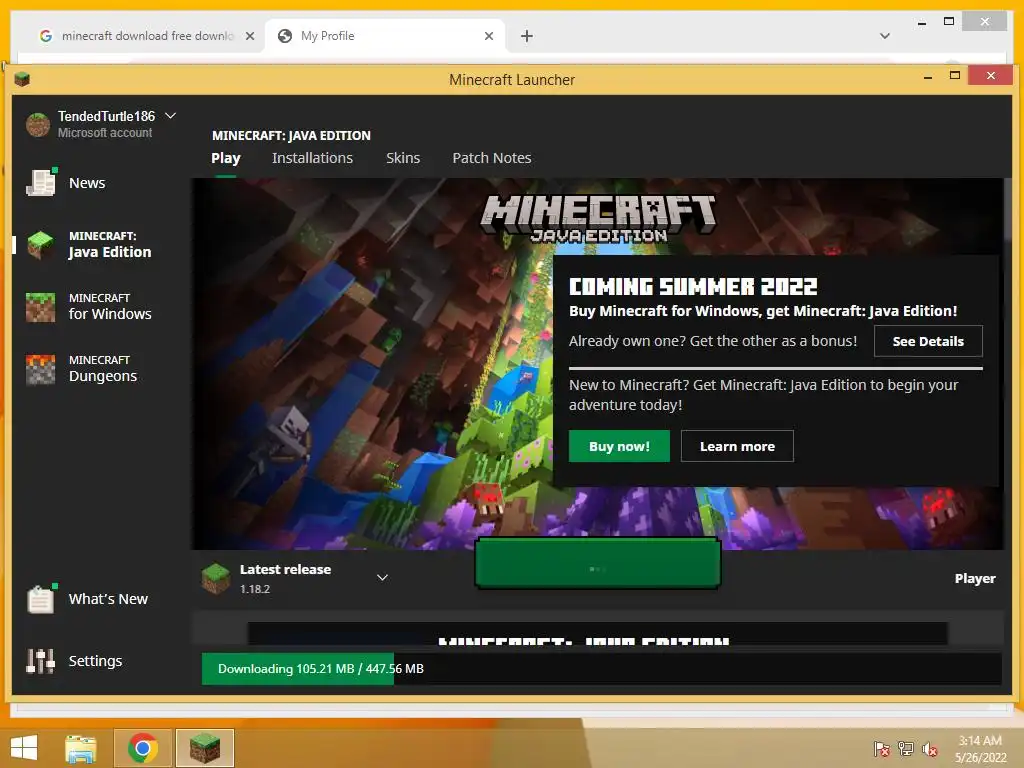1024x768 pixels.
Task: Click the Google favicon on first Chrome tab
Action: [46, 36]
